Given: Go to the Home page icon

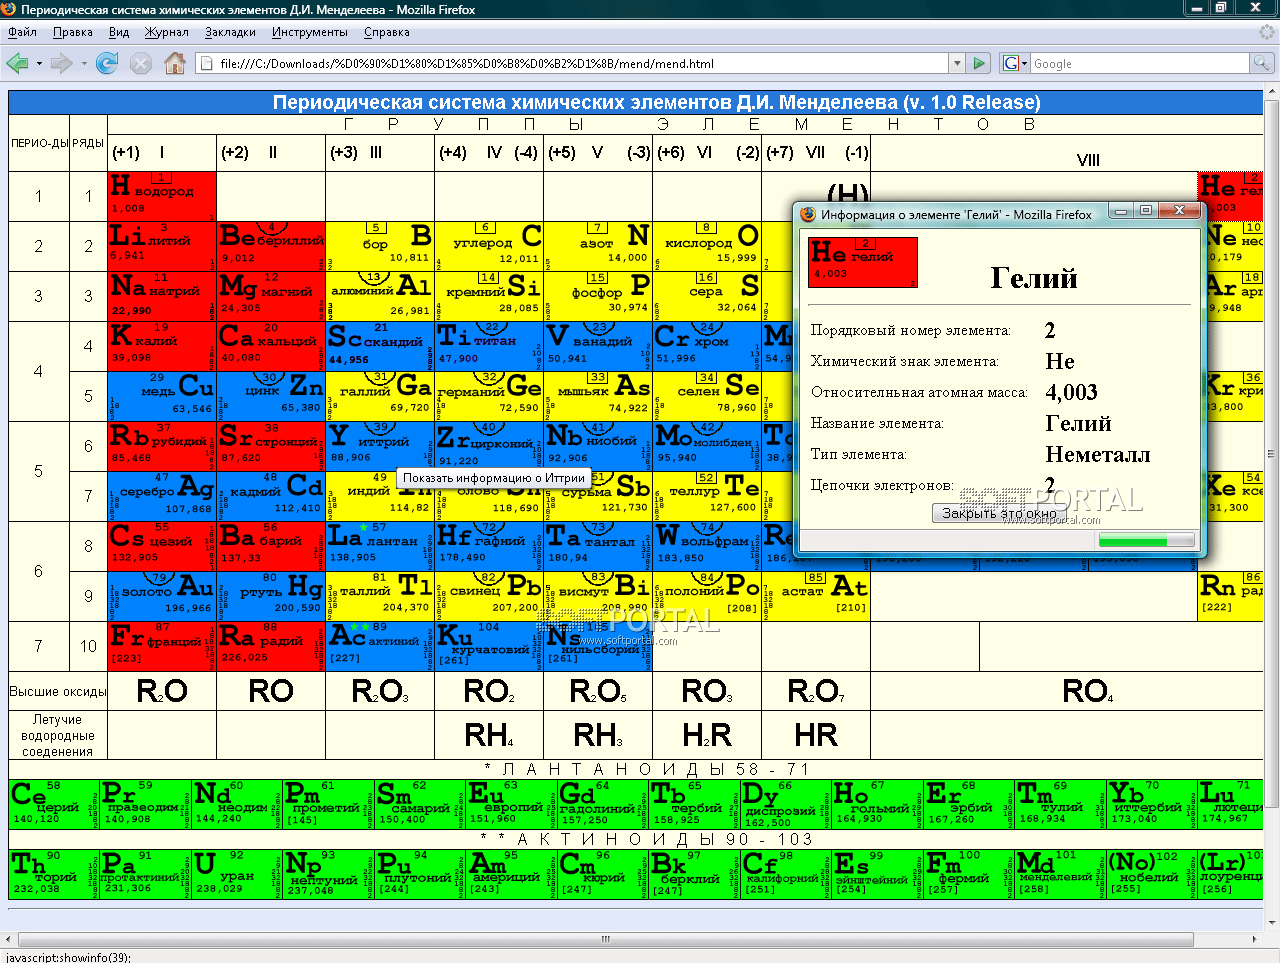Looking at the screenshot, I should tap(175, 63).
